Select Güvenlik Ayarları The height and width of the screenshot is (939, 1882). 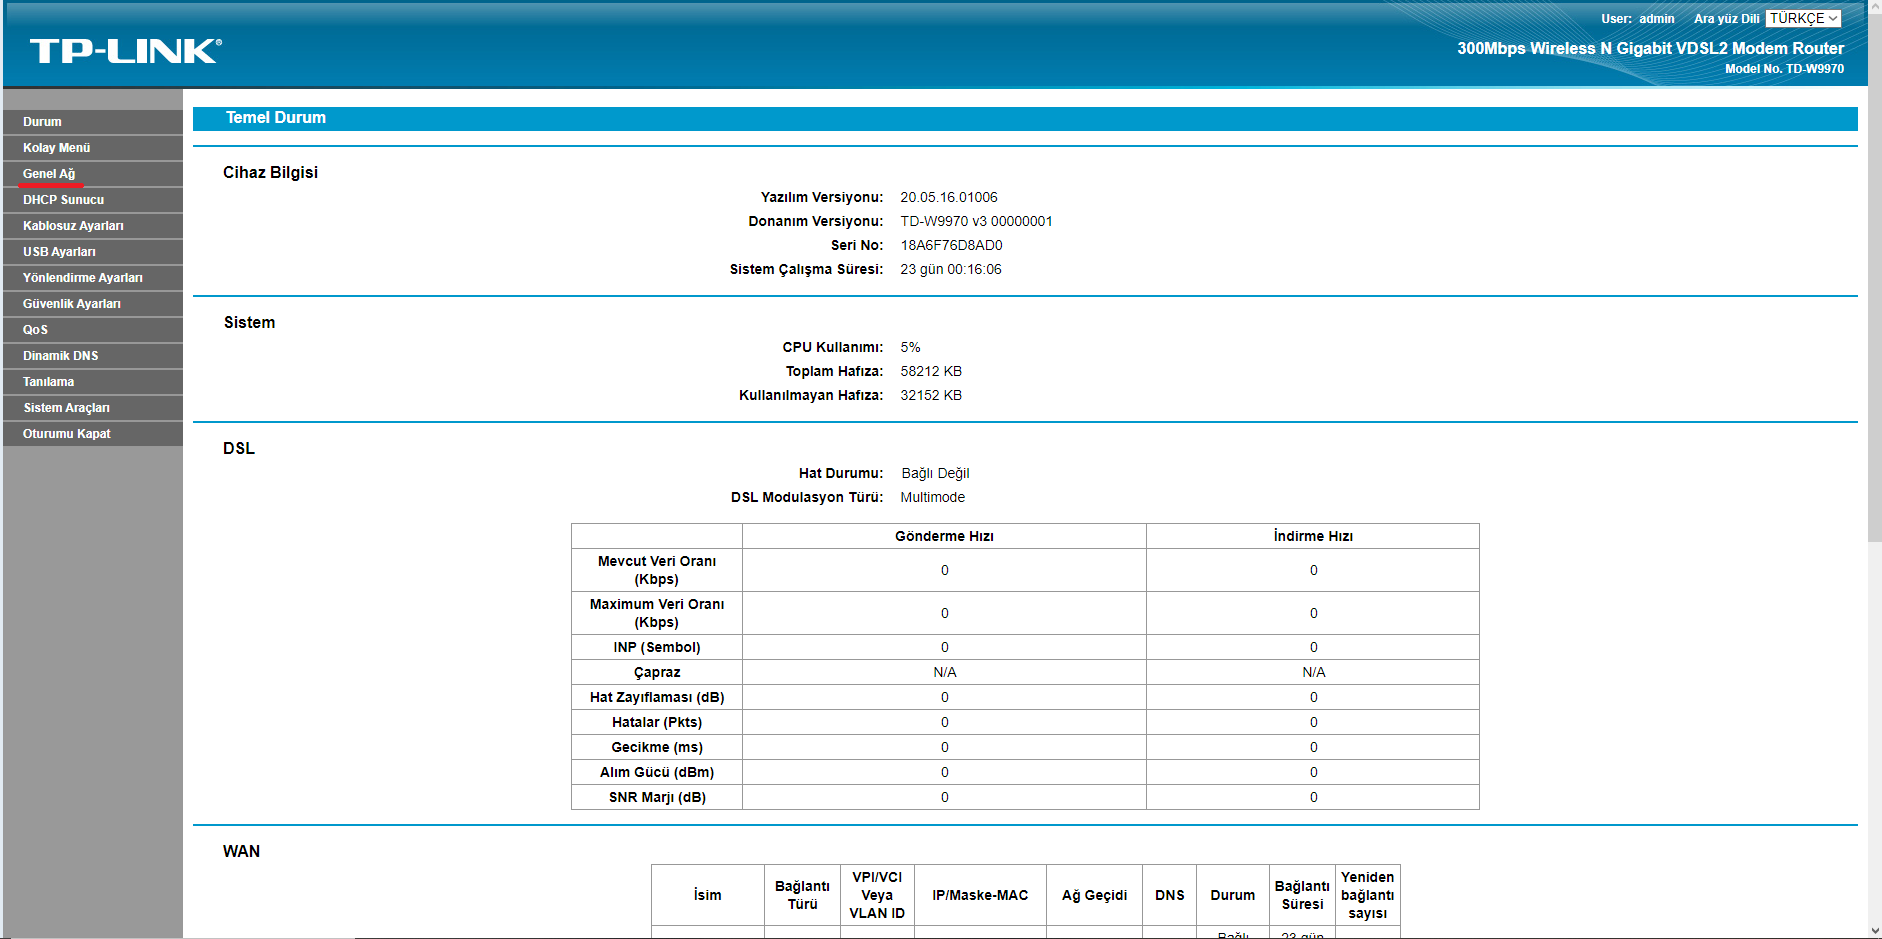[76, 303]
